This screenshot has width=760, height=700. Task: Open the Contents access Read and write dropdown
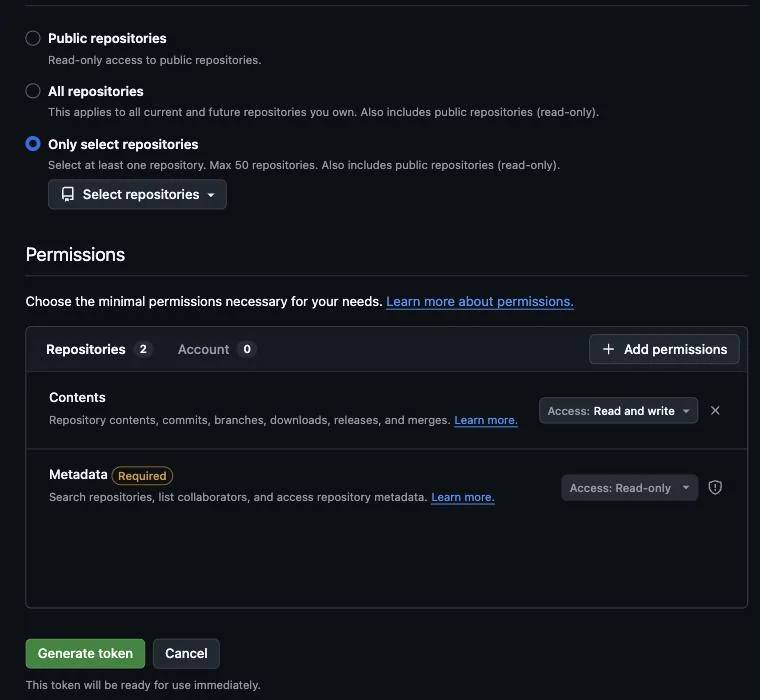tap(618, 411)
